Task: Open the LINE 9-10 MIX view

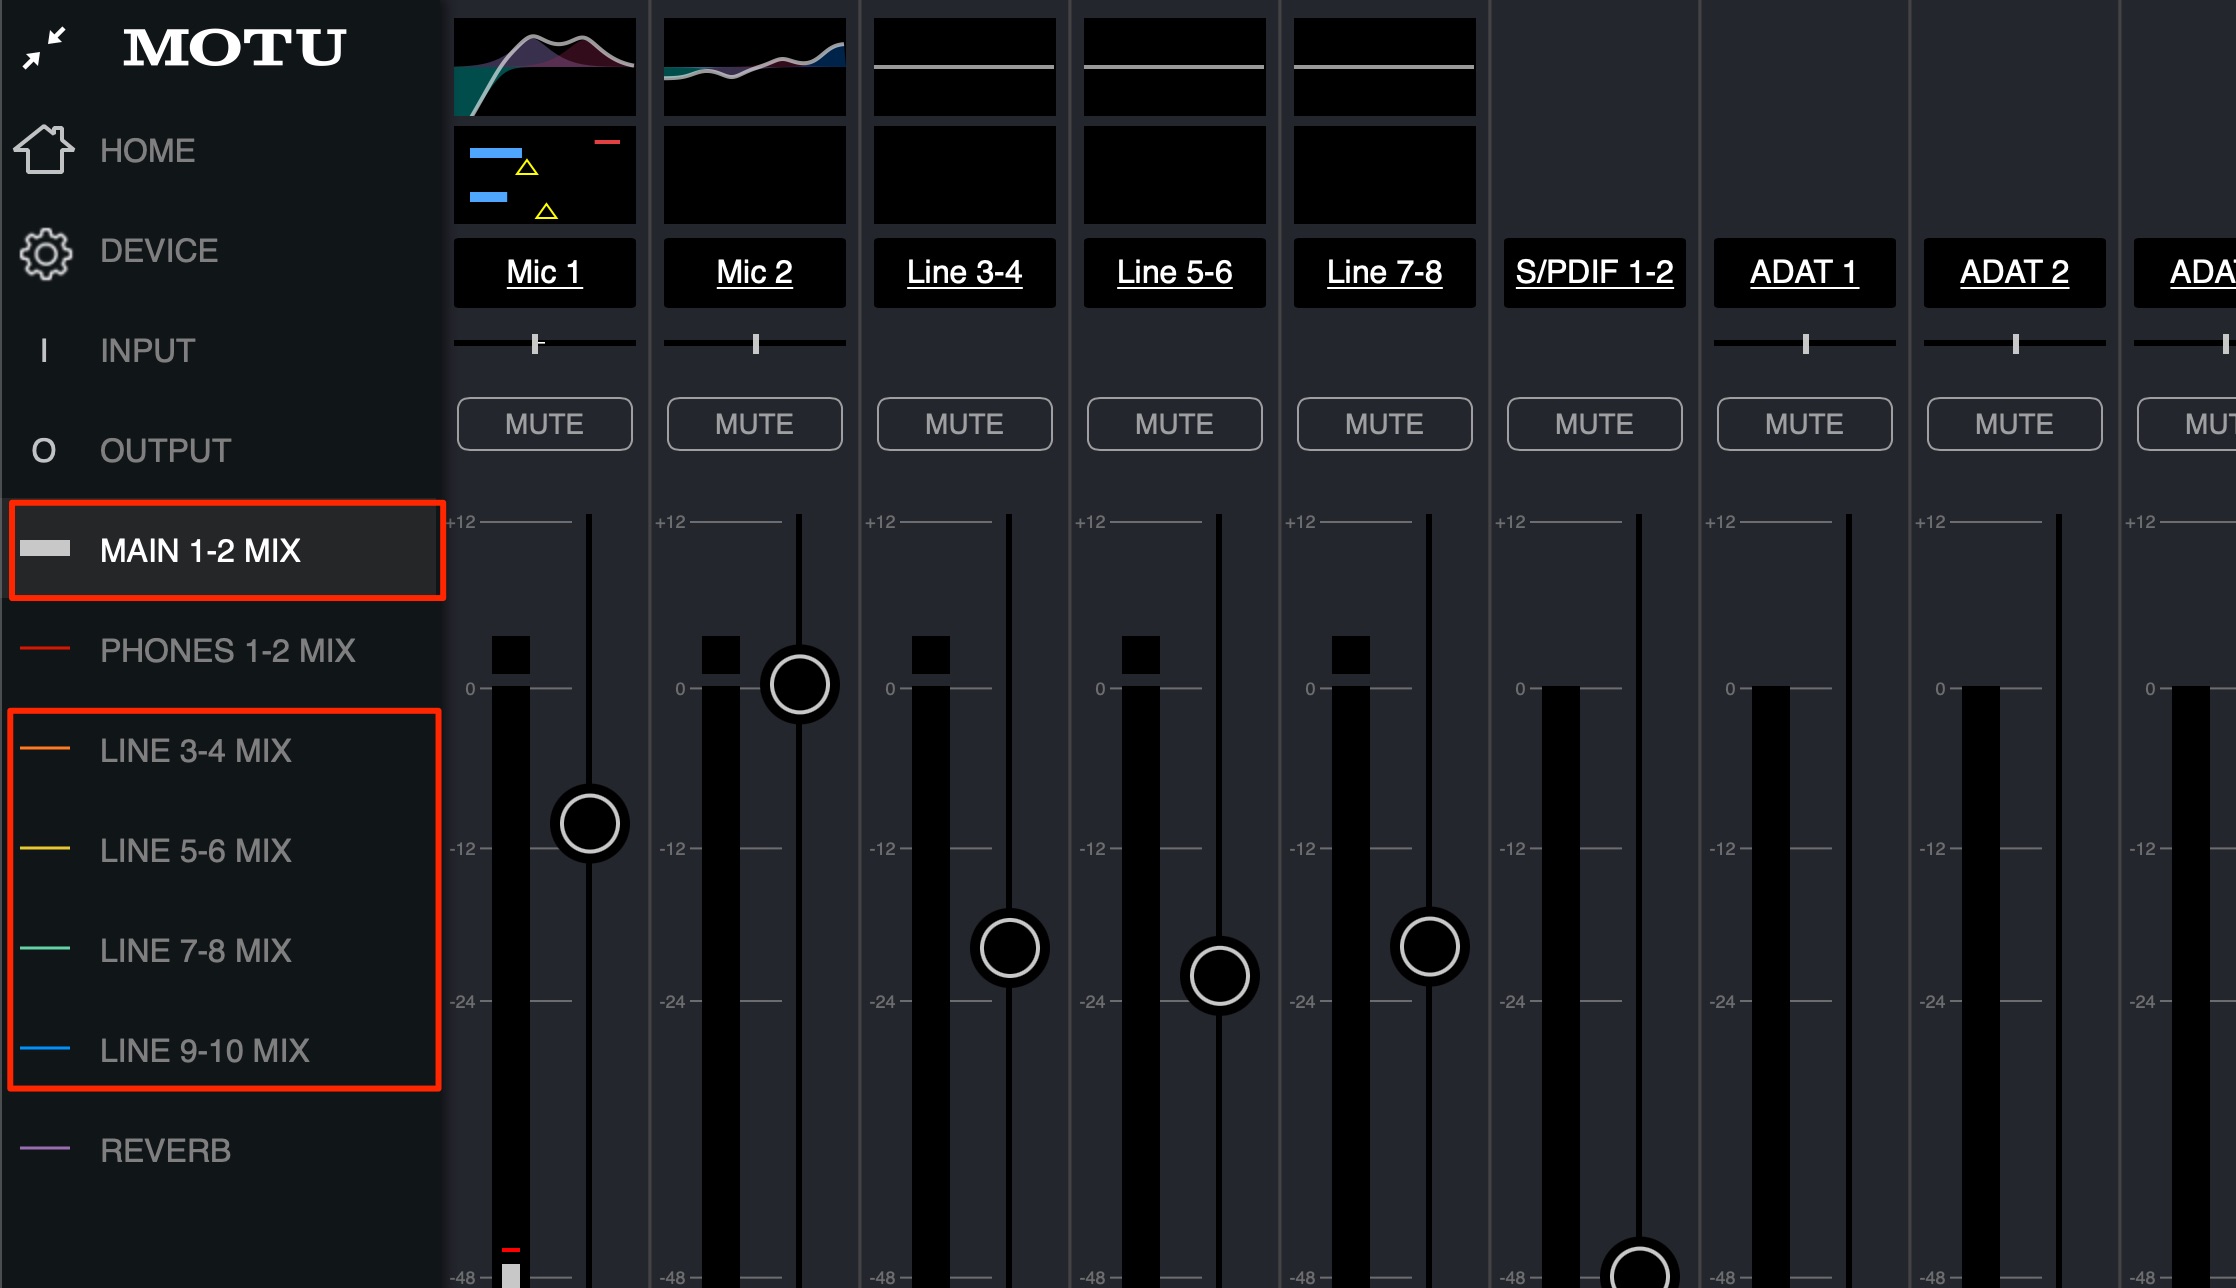Action: [221, 1051]
